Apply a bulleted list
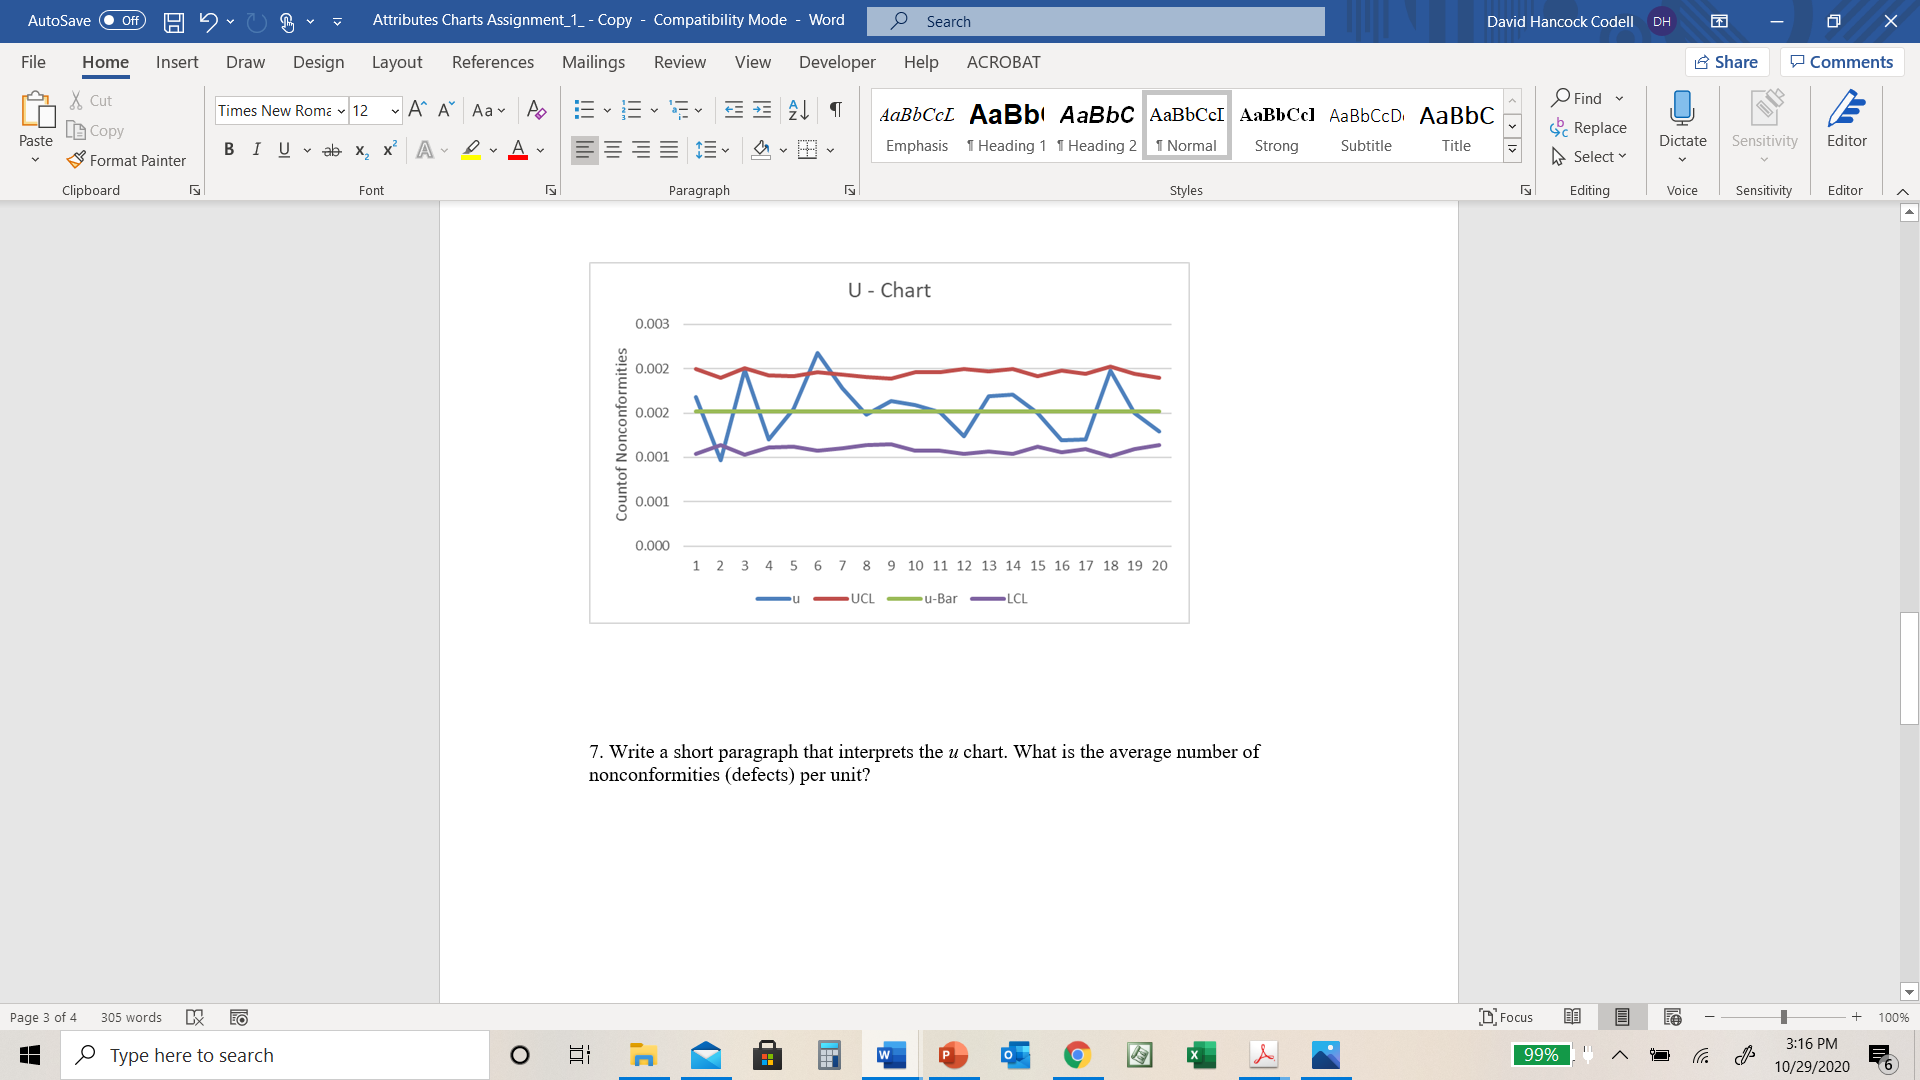1920x1080 pixels. tap(584, 110)
